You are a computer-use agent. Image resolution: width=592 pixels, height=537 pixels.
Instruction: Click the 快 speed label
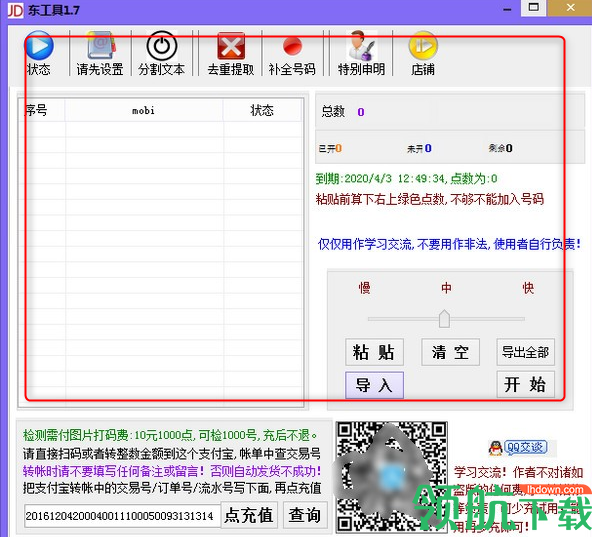[528, 288]
